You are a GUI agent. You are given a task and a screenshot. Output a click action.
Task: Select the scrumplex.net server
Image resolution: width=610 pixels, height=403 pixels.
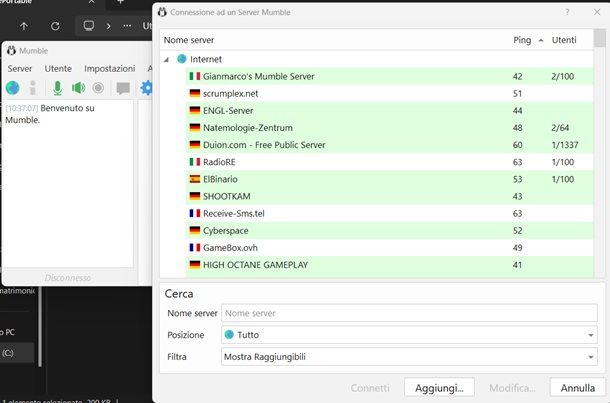tap(389, 93)
